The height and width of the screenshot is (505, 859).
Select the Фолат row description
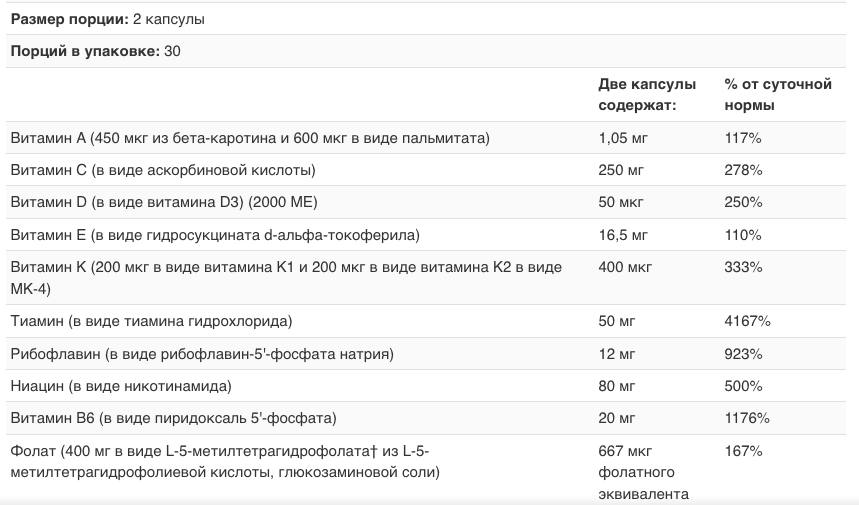[225, 461]
